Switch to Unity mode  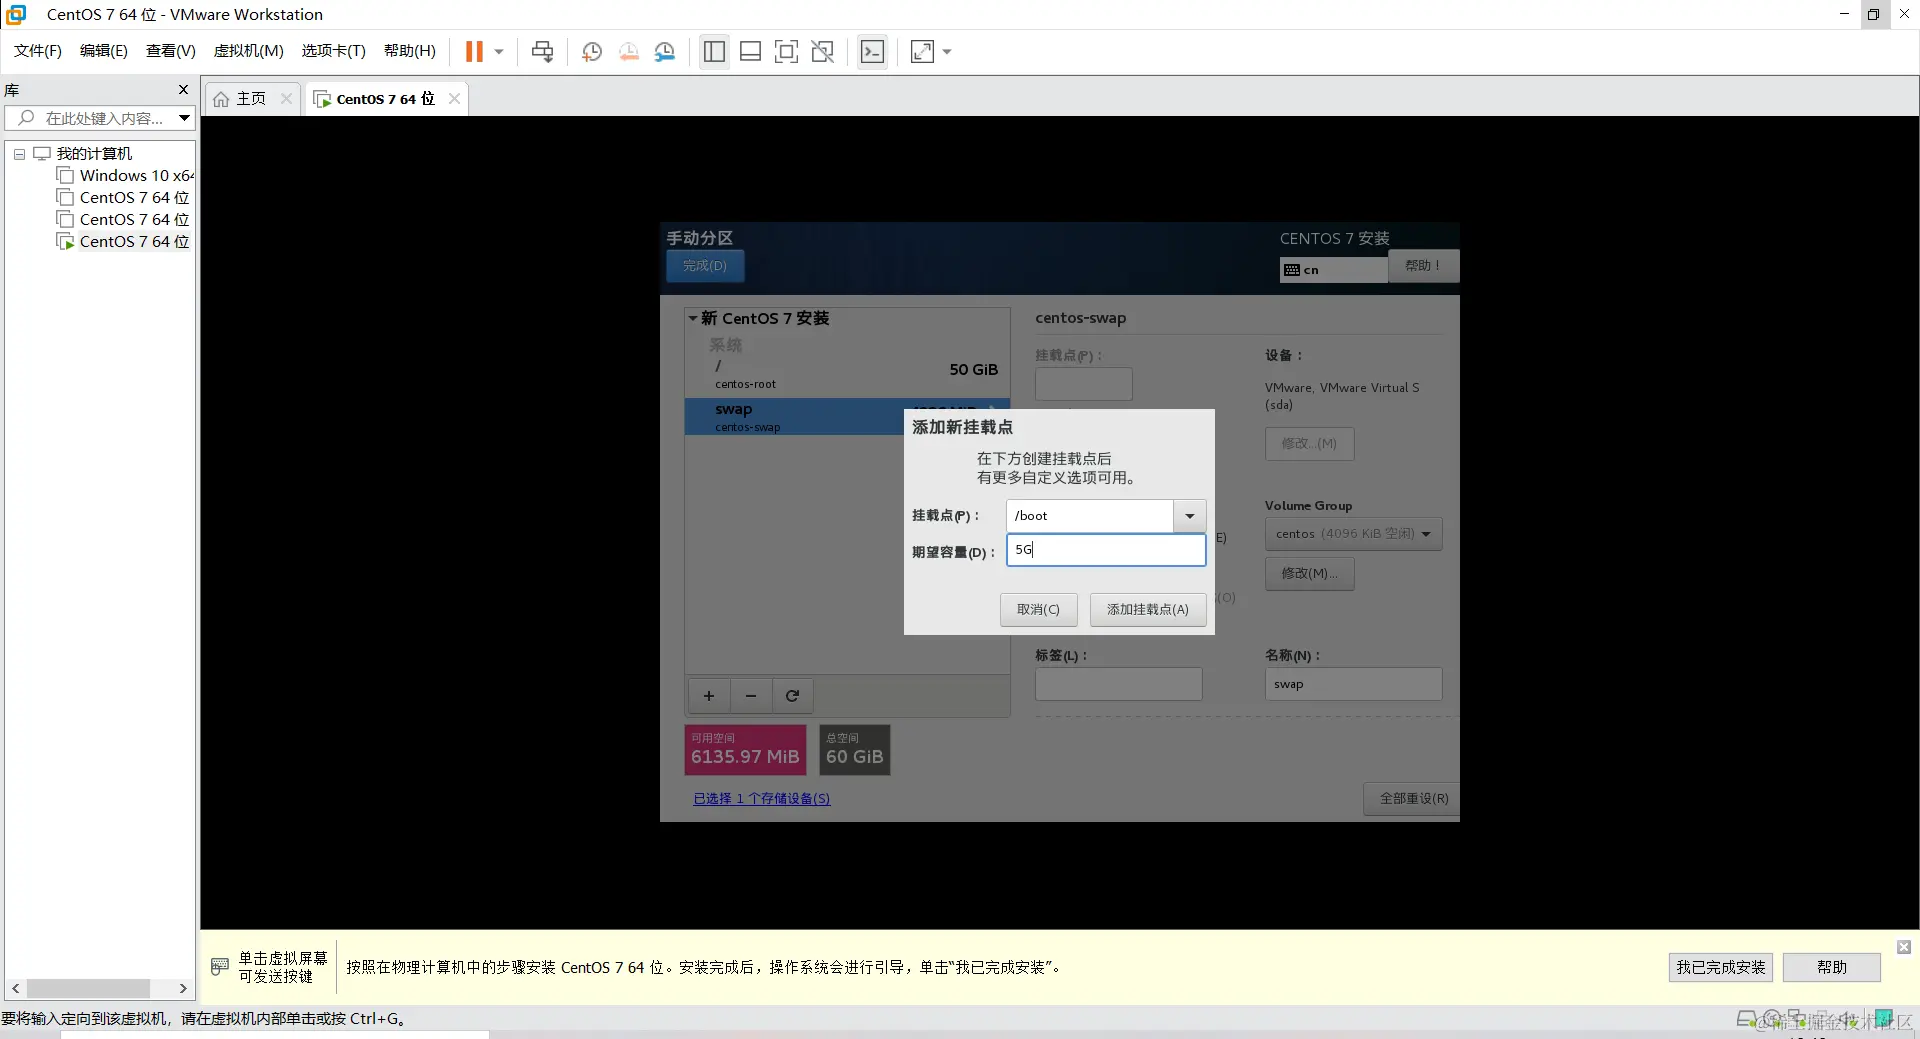tap(823, 51)
